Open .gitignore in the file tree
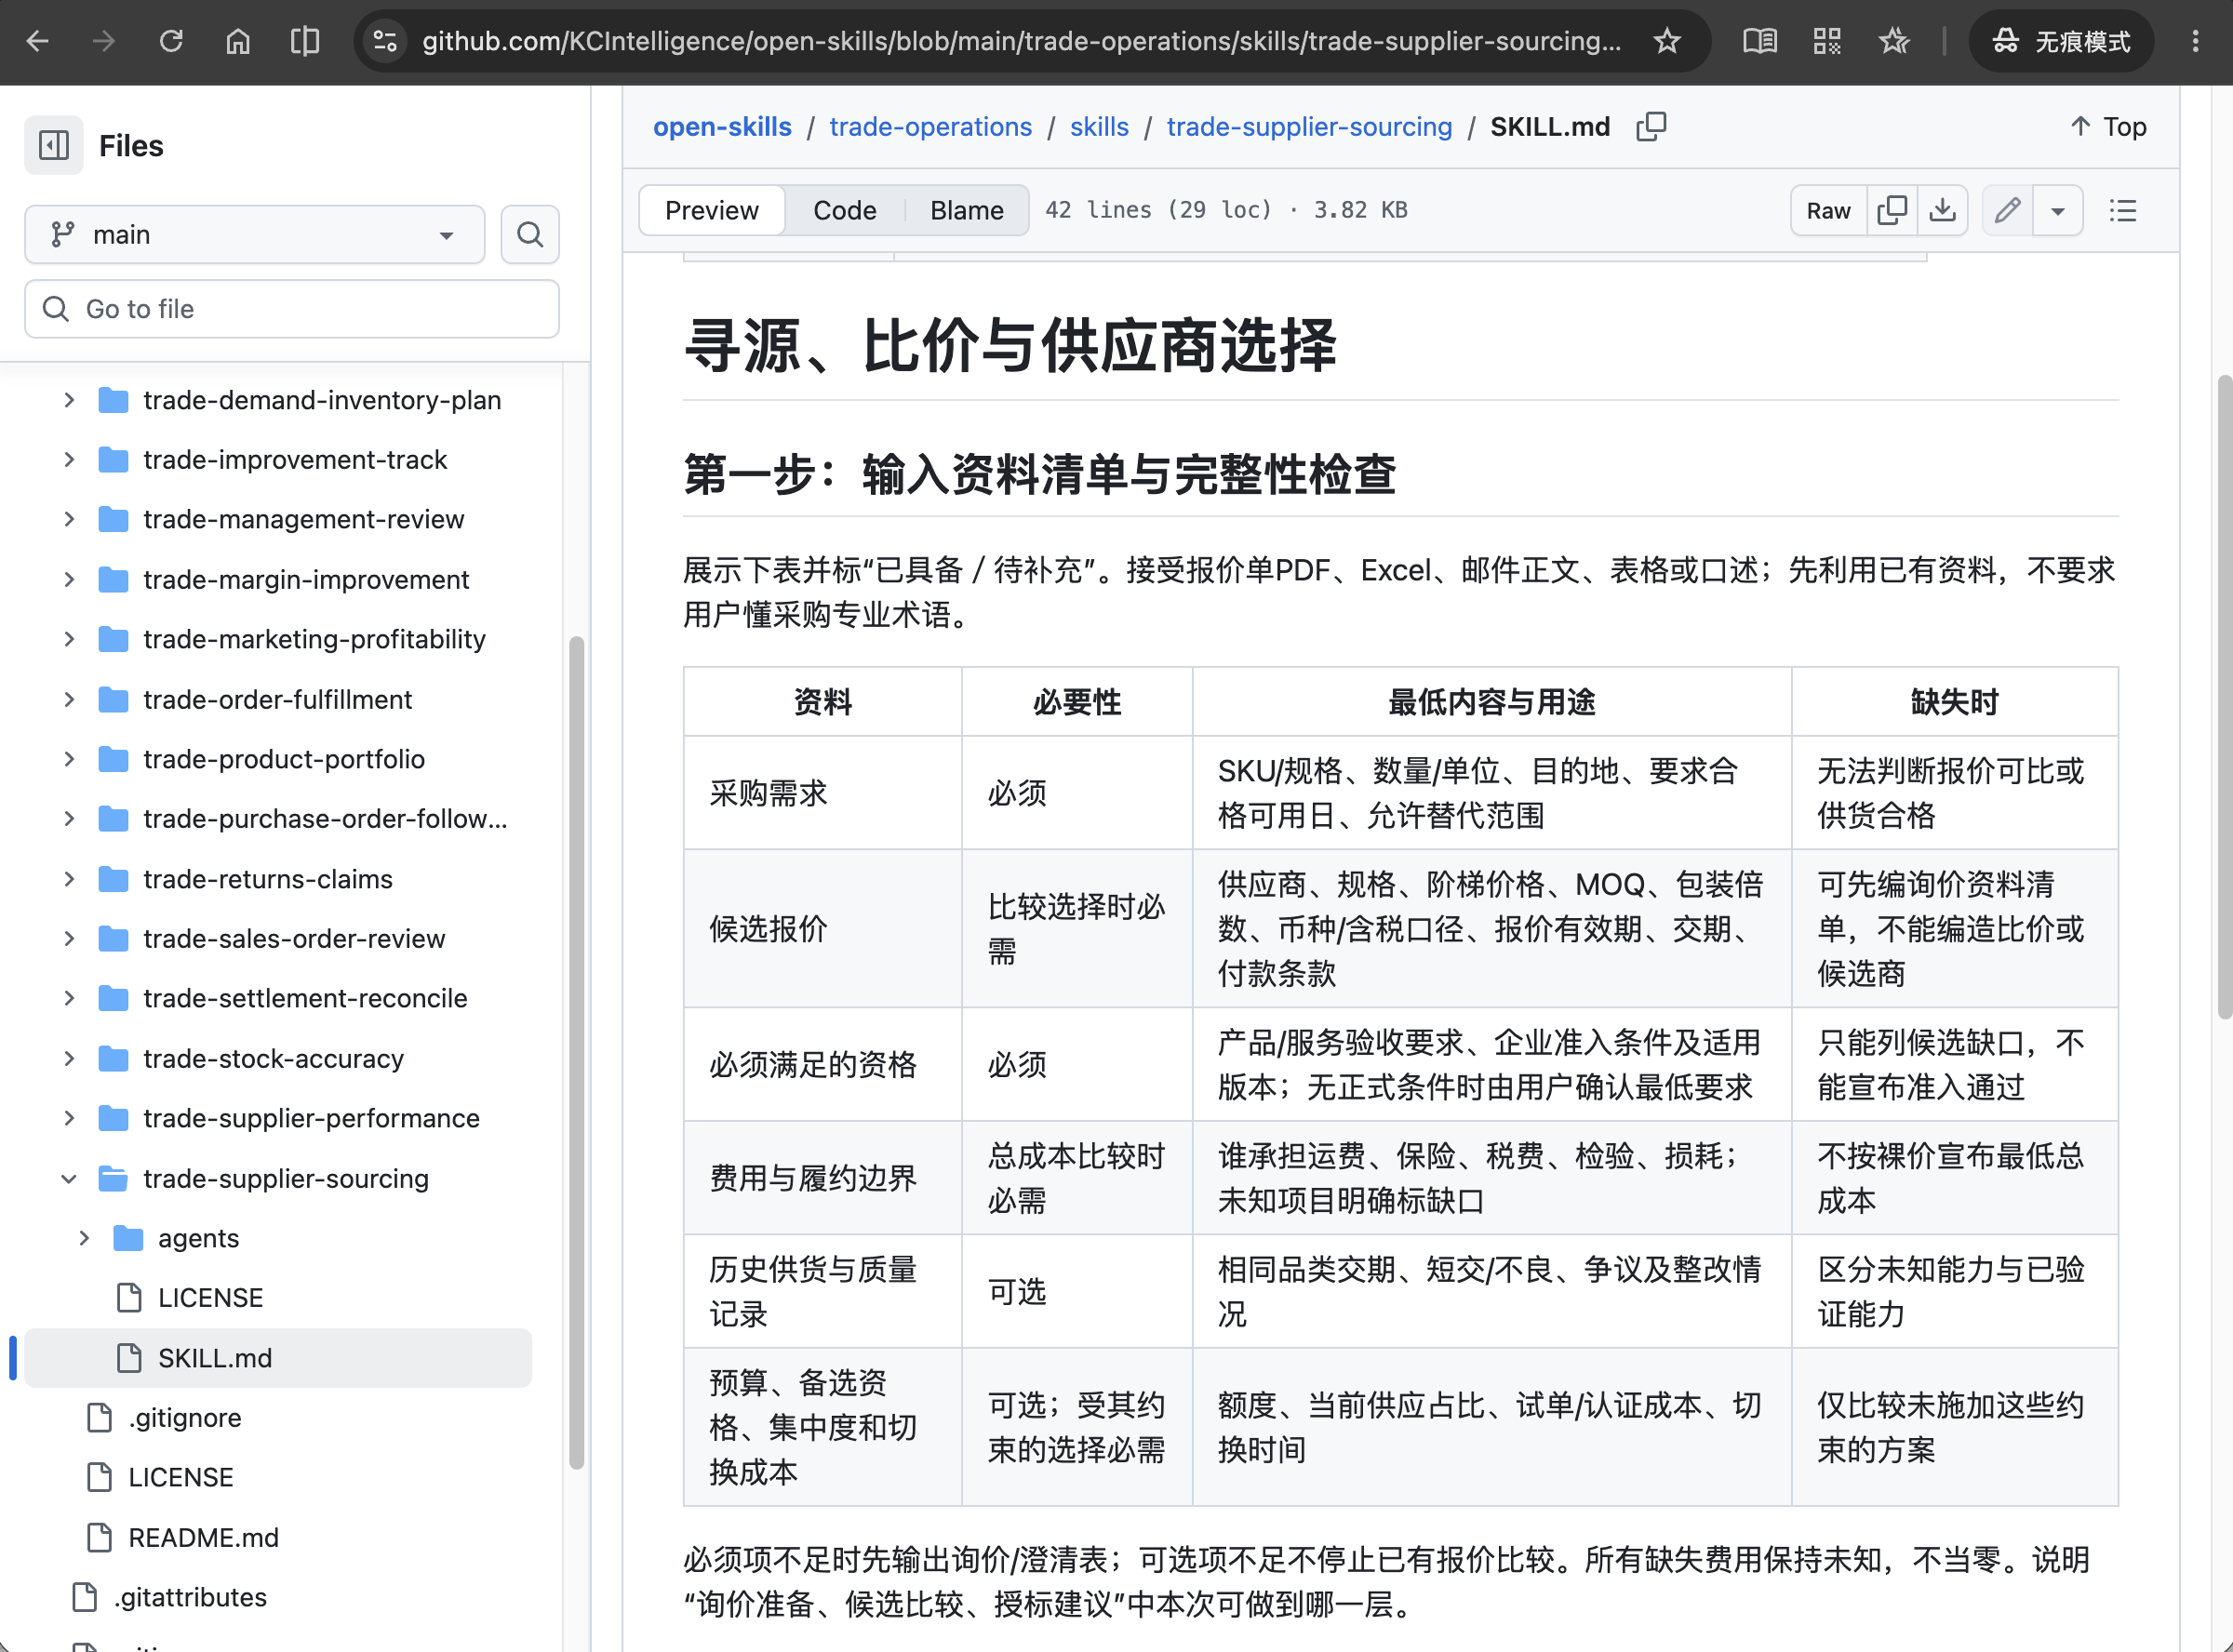This screenshot has height=1652, width=2233. click(x=185, y=1418)
